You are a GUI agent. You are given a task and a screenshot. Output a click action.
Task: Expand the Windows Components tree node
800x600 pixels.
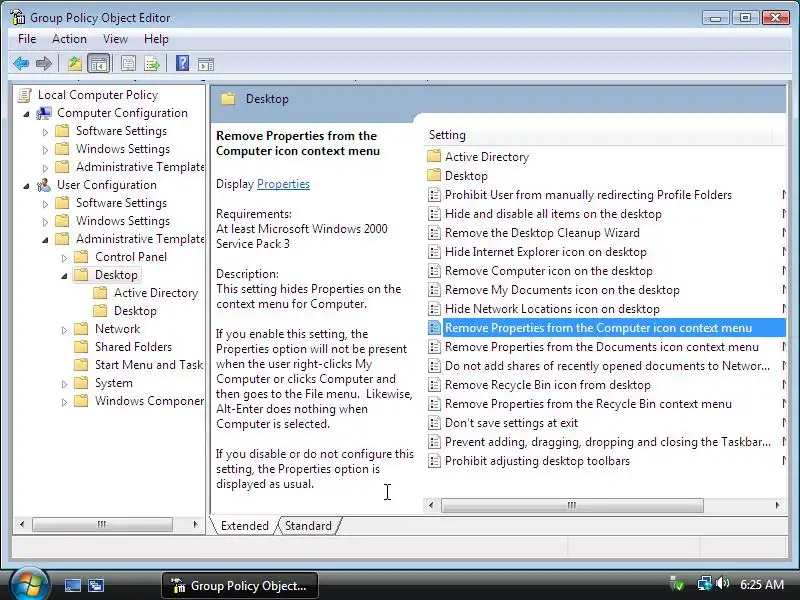(x=64, y=402)
